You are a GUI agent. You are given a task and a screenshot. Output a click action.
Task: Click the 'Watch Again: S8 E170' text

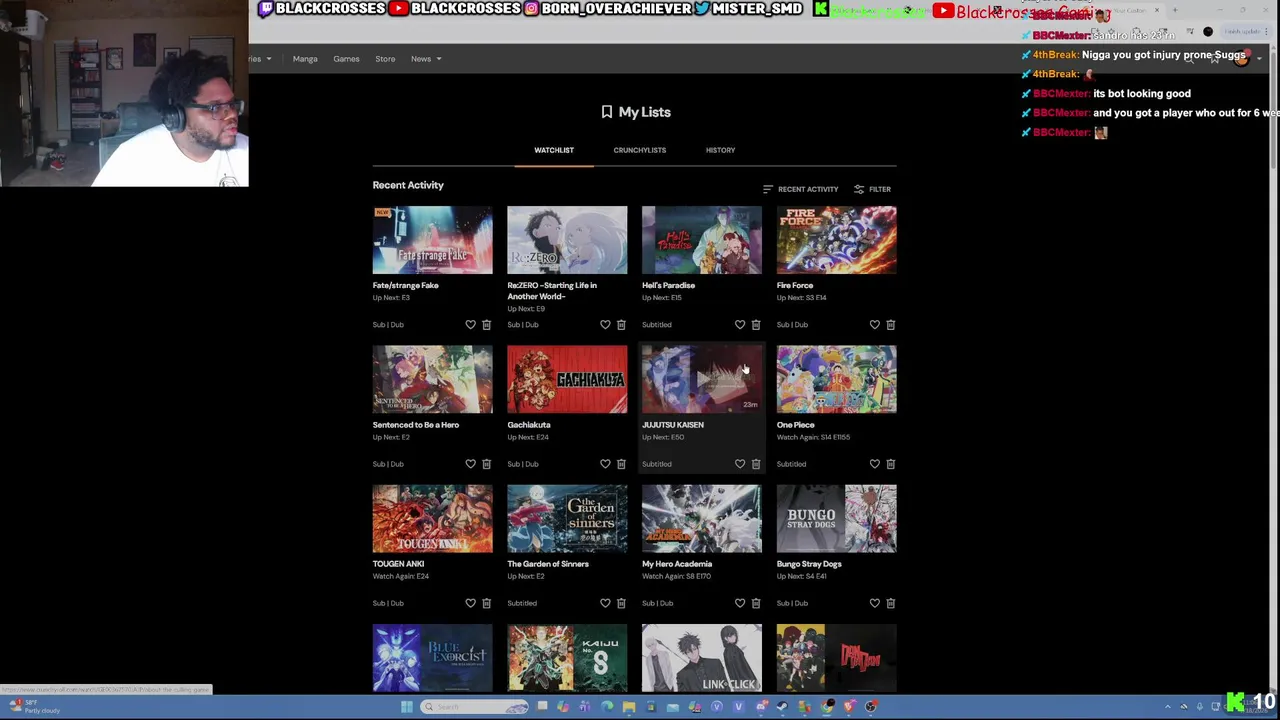click(x=677, y=576)
